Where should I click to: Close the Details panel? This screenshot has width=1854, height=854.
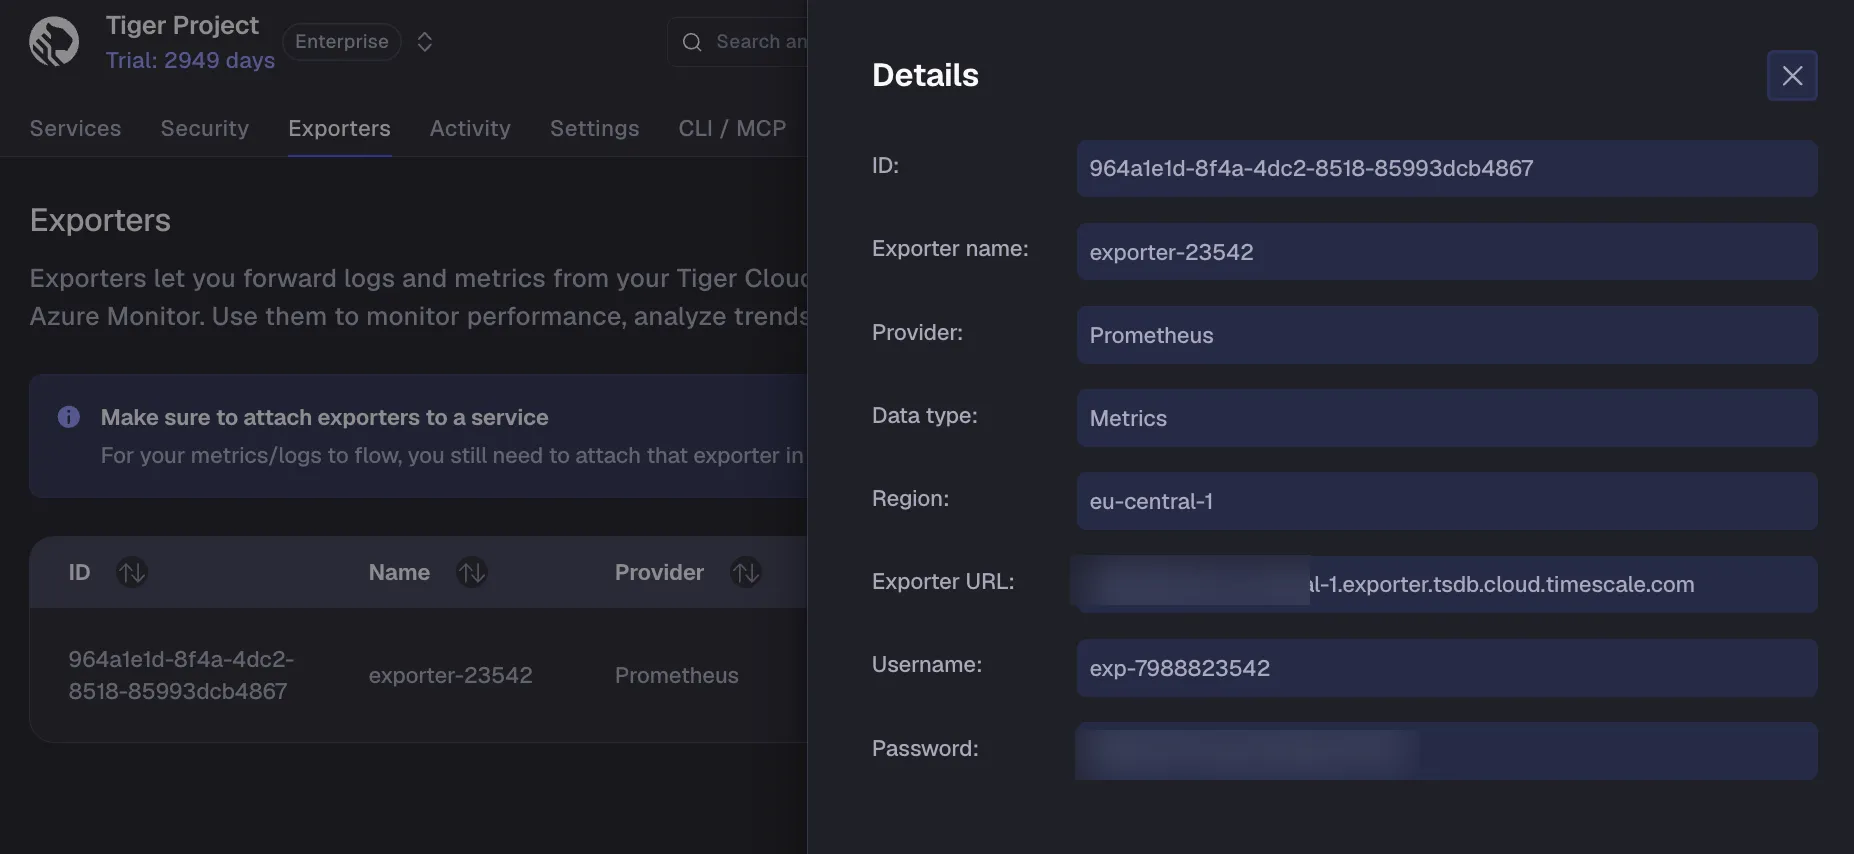coord(1792,75)
